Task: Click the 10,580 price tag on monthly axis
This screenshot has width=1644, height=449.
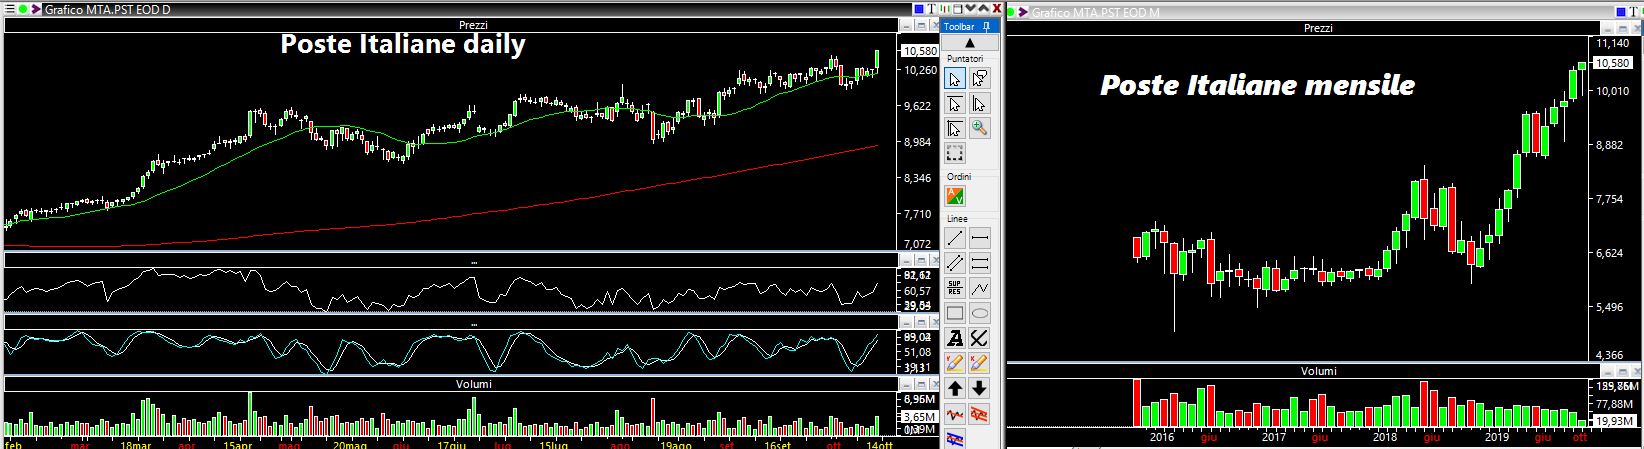Action: click(1613, 63)
